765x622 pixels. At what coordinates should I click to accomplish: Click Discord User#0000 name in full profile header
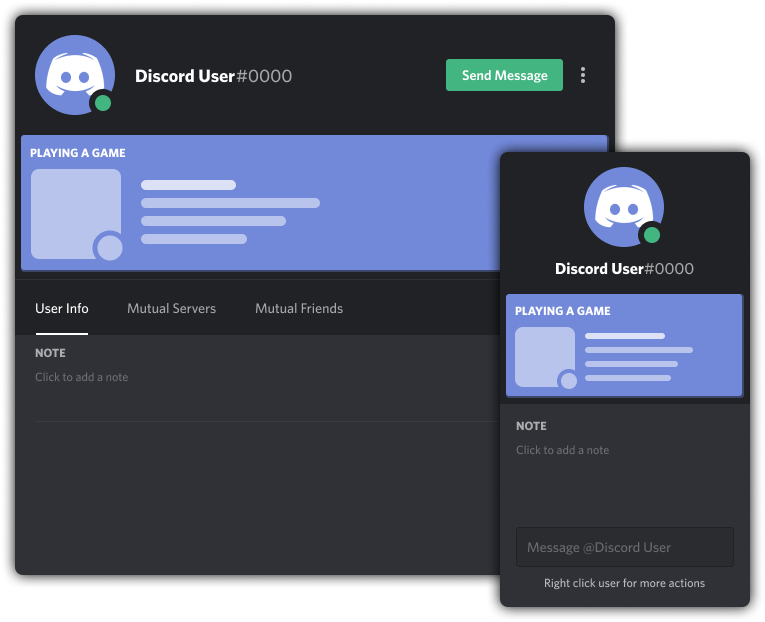pyautogui.click(x=213, y=76)
